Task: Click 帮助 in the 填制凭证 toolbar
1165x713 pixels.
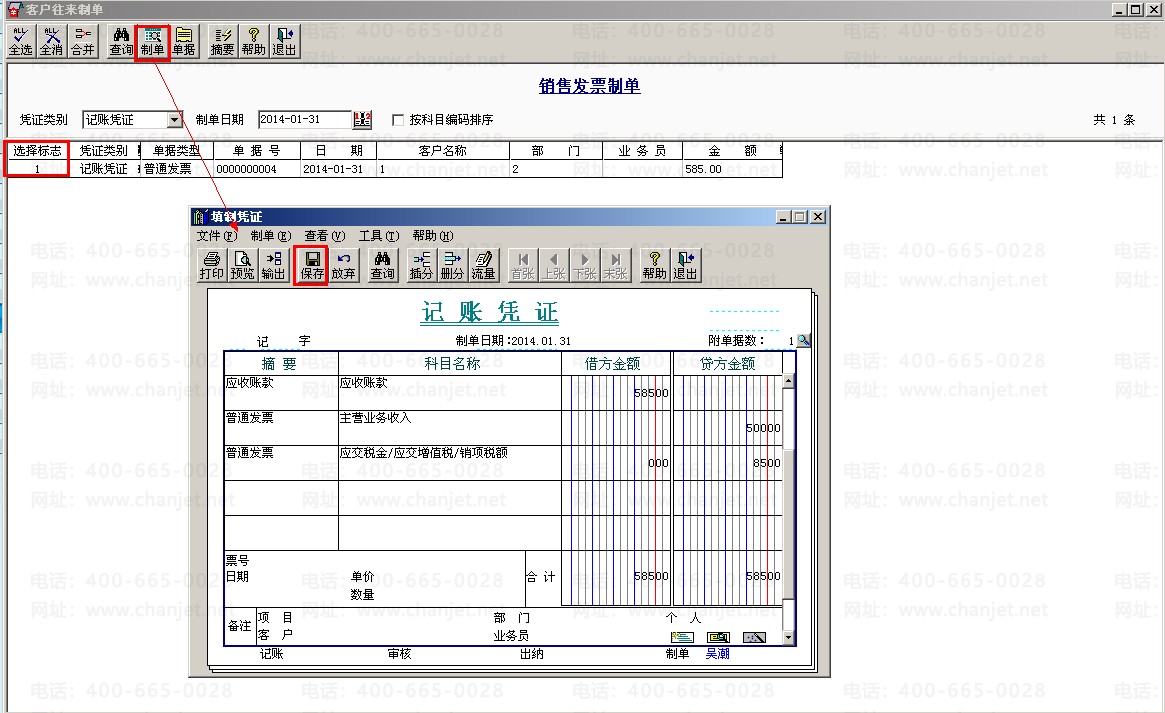Action: tap(655, 266)
